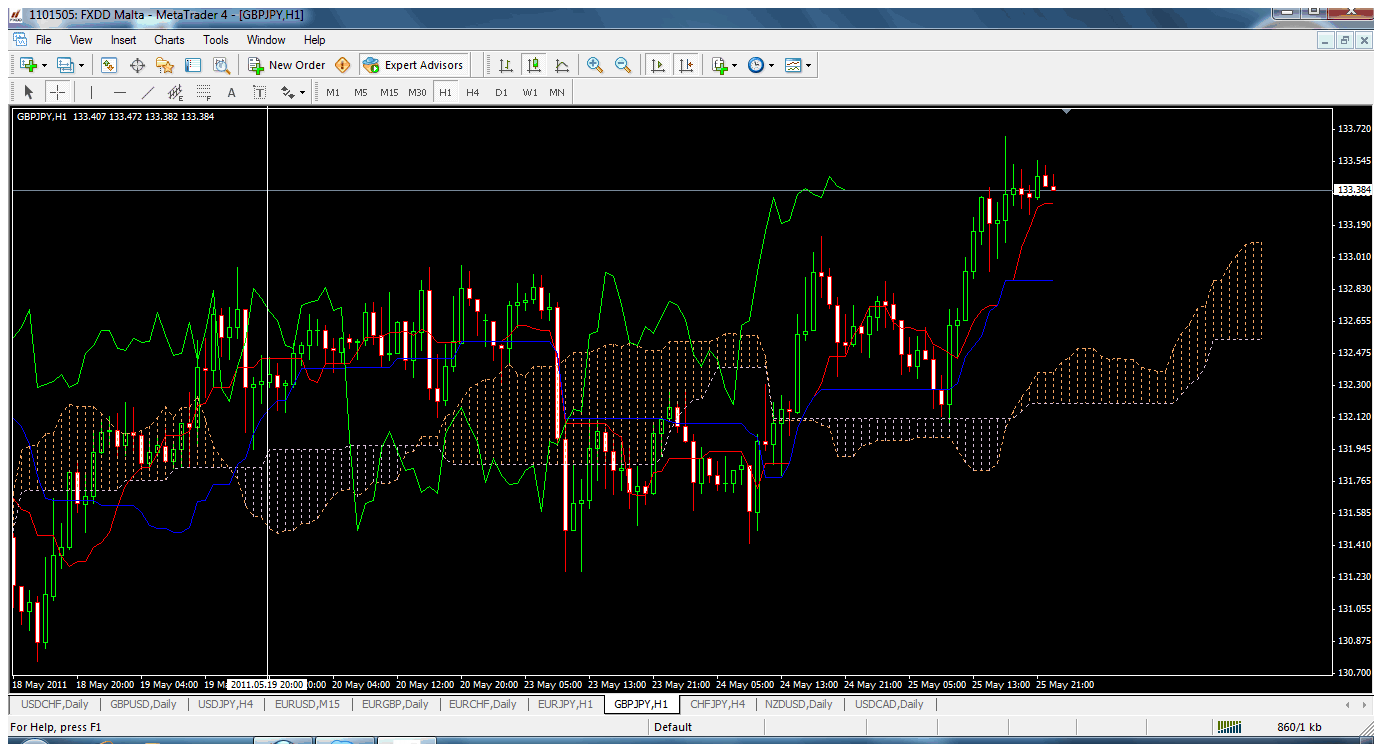1382x744 pixels.
Task: Toggle Chart Shift button
Action: pos(686,65)
